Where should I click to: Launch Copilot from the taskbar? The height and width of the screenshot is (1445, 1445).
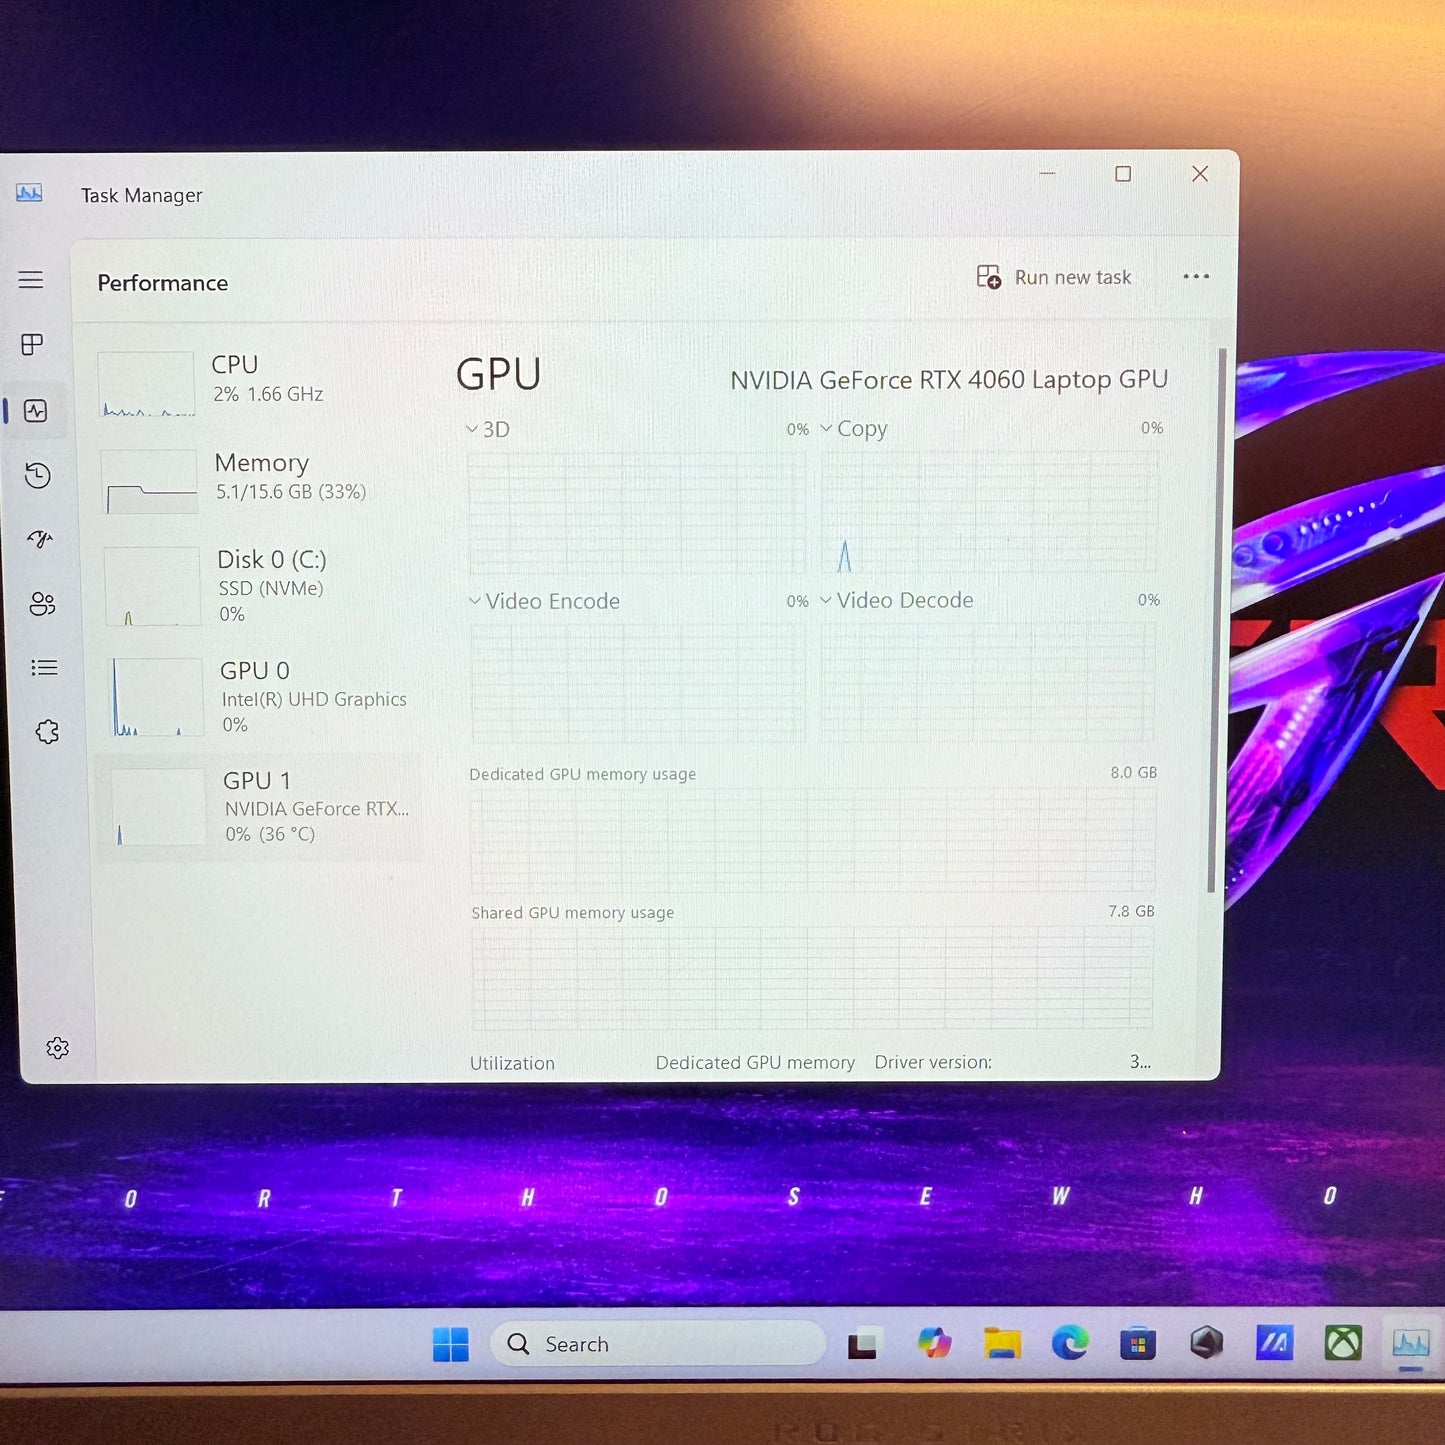934,1343
